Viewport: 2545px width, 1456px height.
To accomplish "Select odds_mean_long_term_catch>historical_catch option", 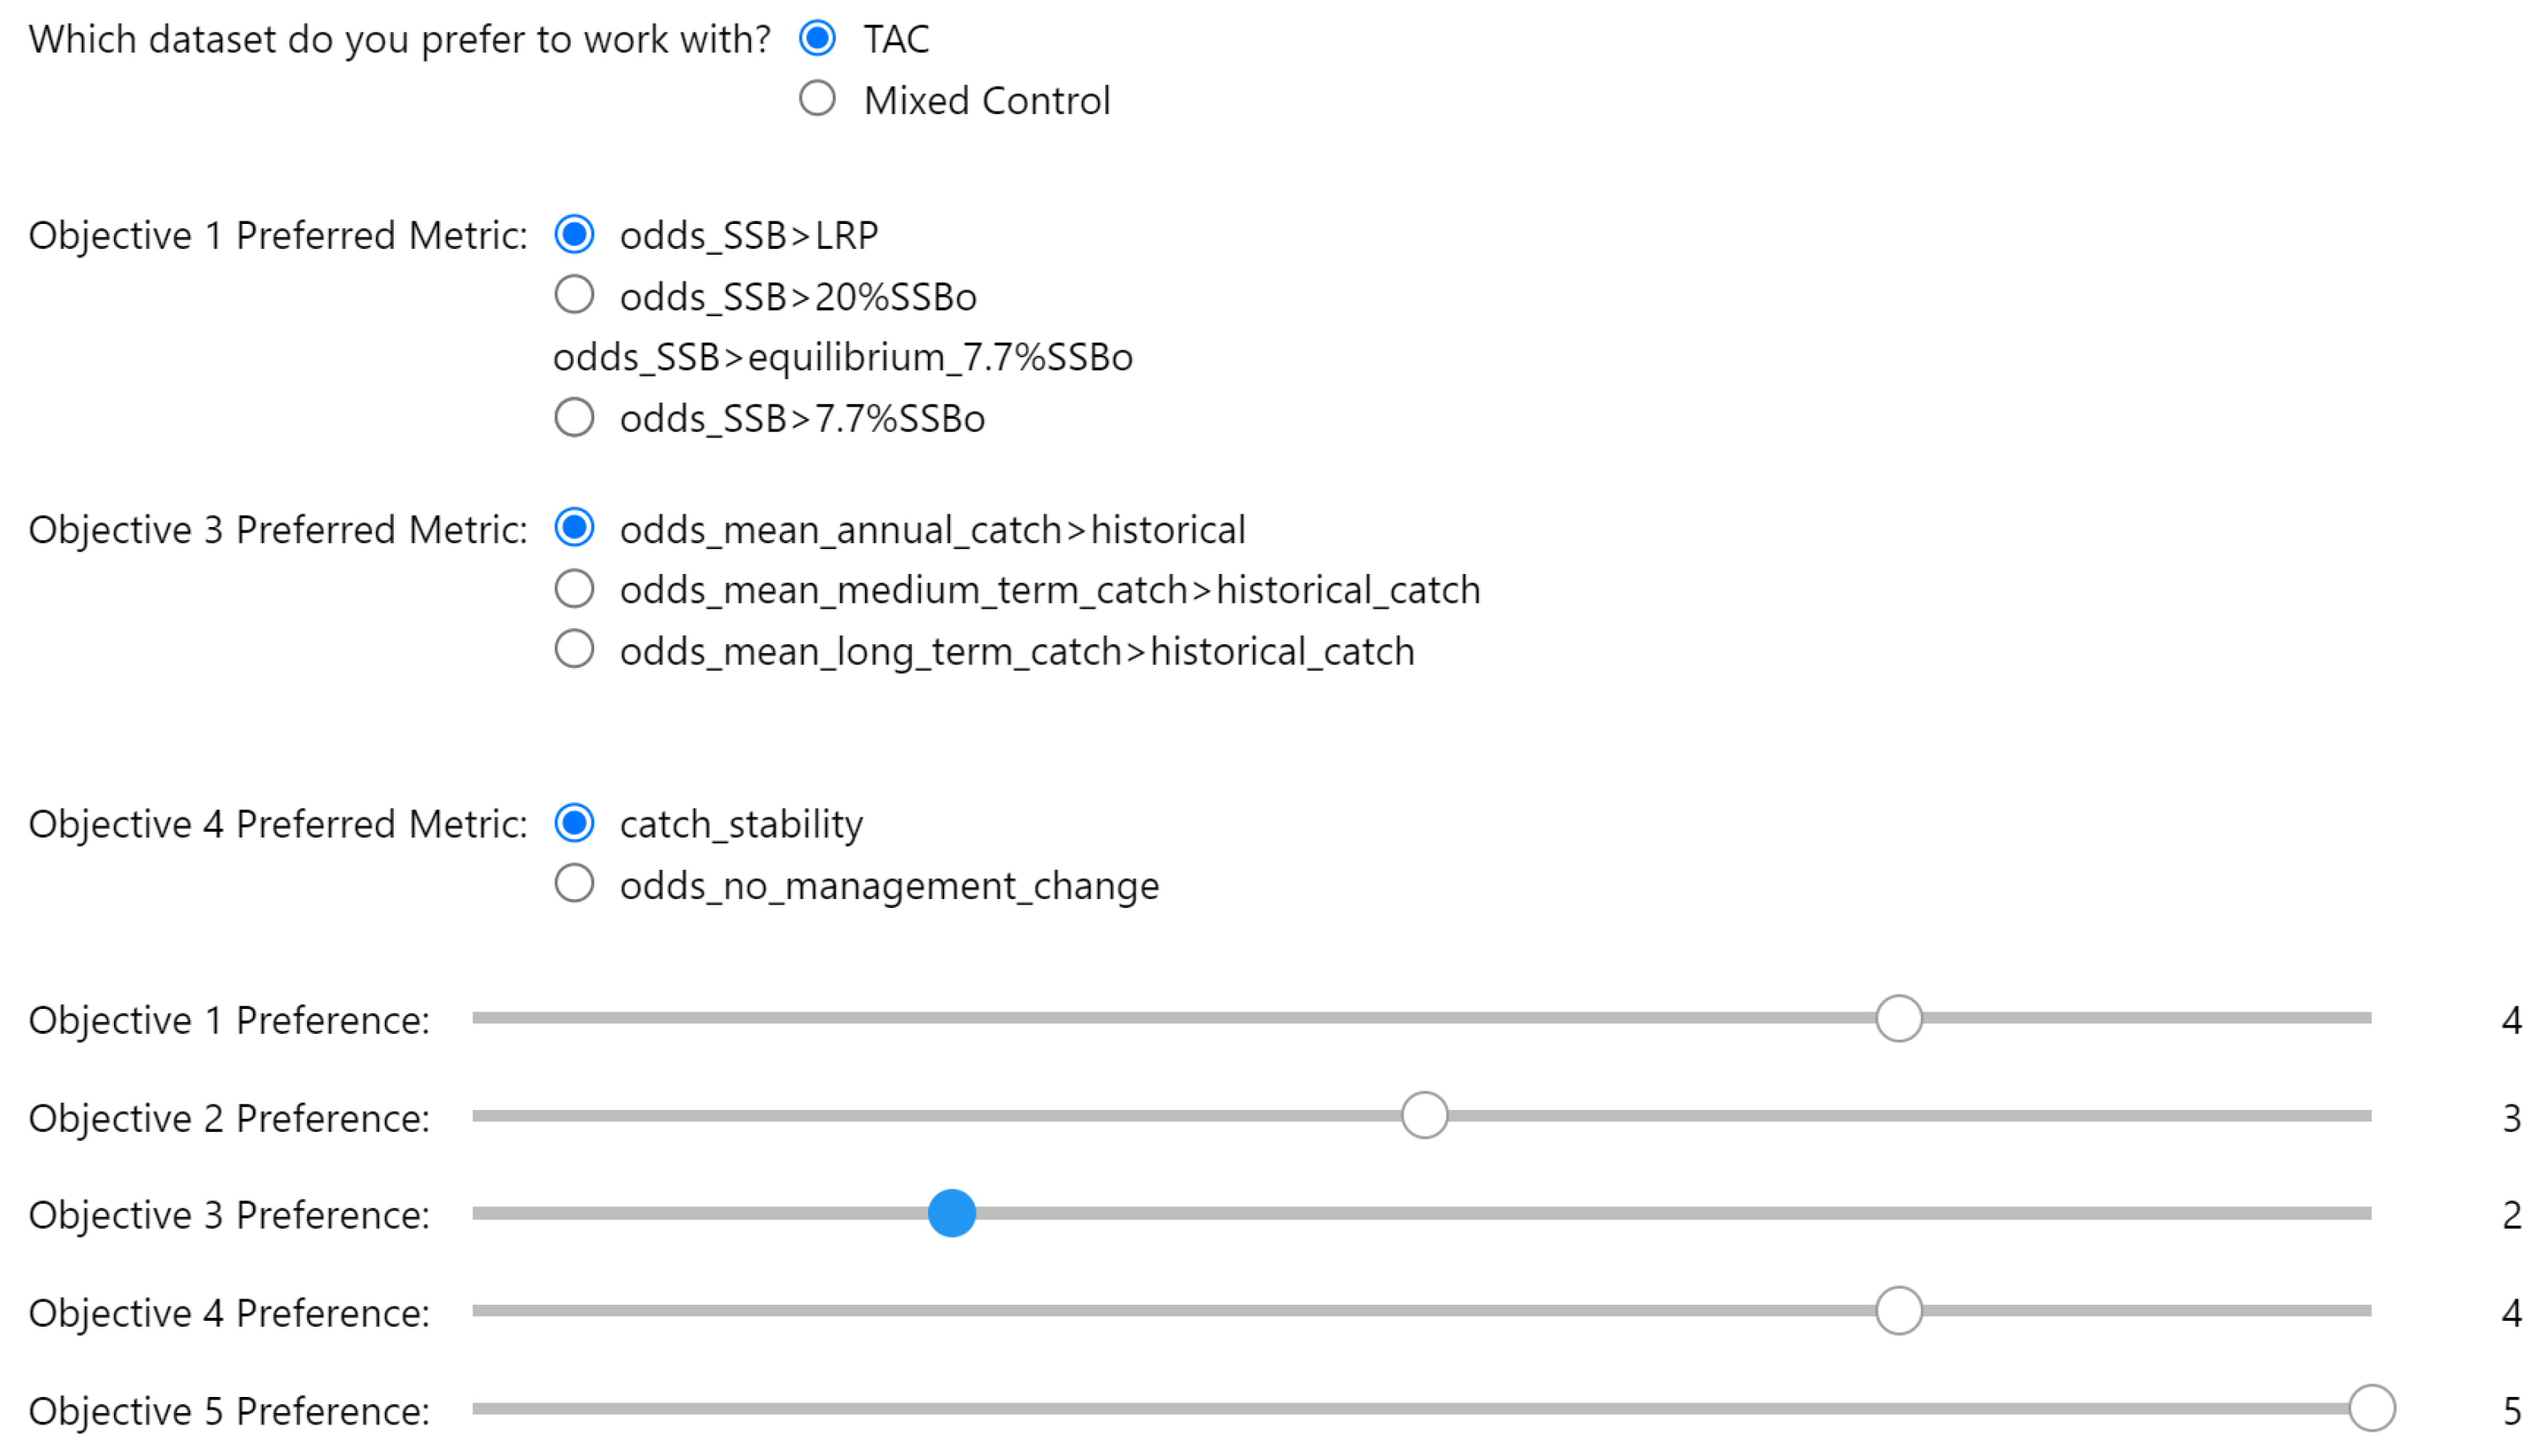I will click(x=574, y=650).
